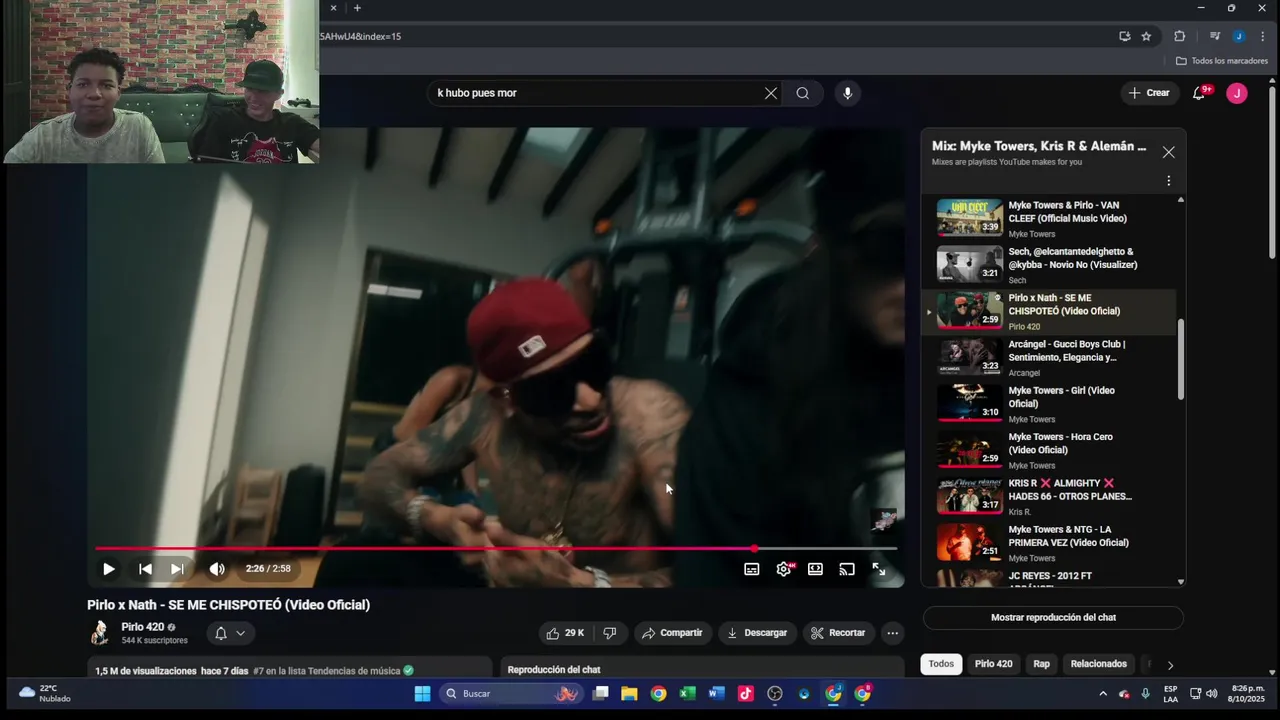Open OBS Studio from taskbar
The image size is (1280, 720).
point(775,694)
